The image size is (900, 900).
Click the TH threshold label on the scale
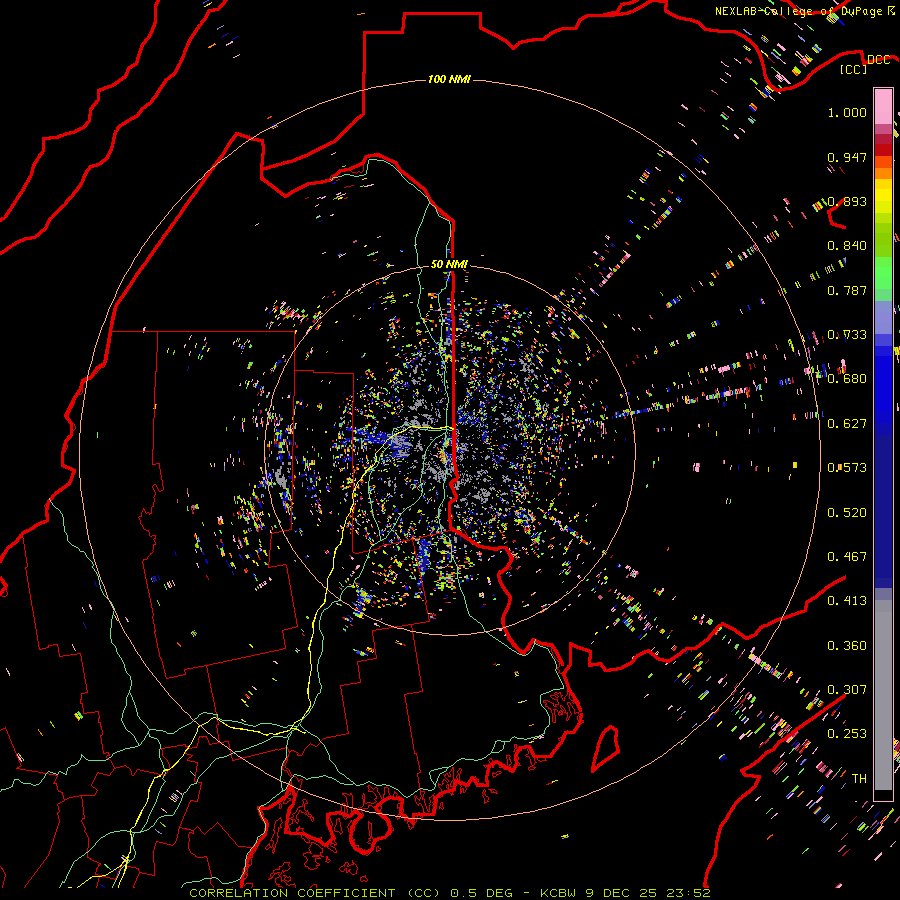[859, 779]
